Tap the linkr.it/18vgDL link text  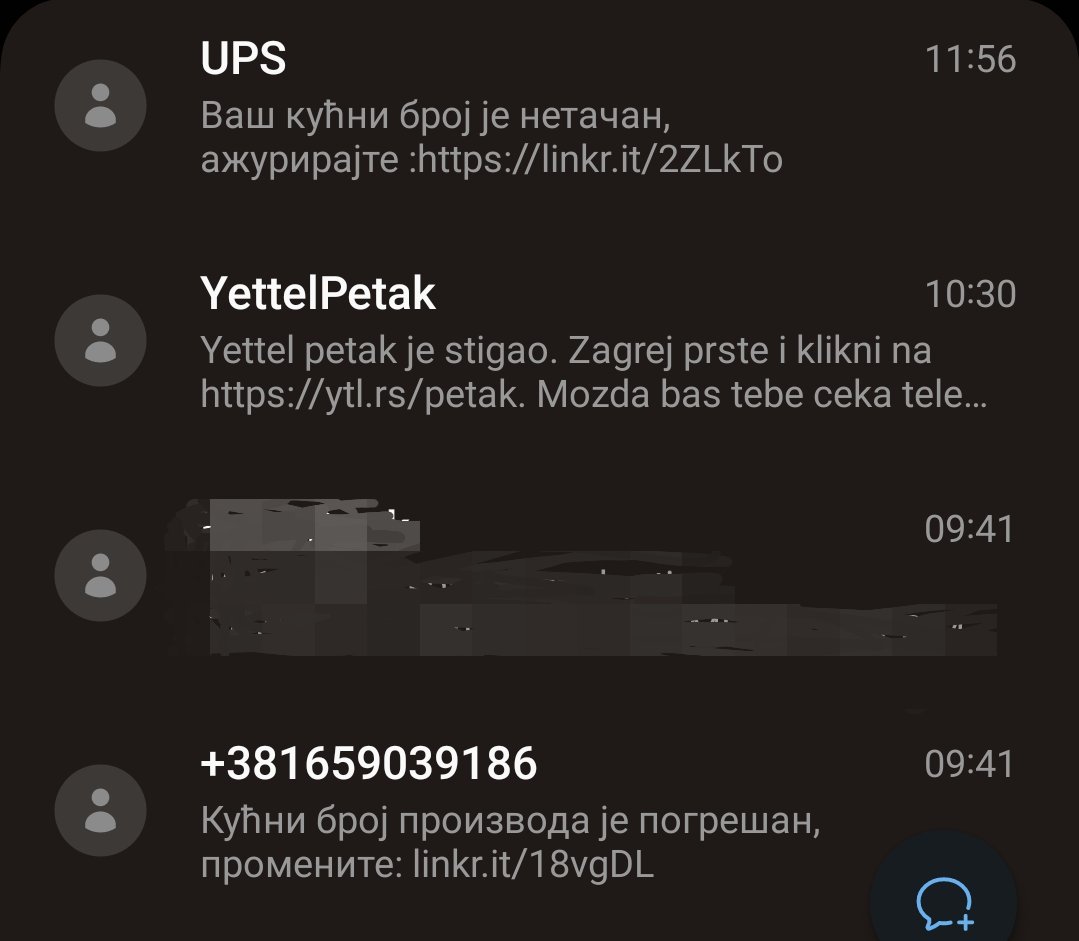533,865
